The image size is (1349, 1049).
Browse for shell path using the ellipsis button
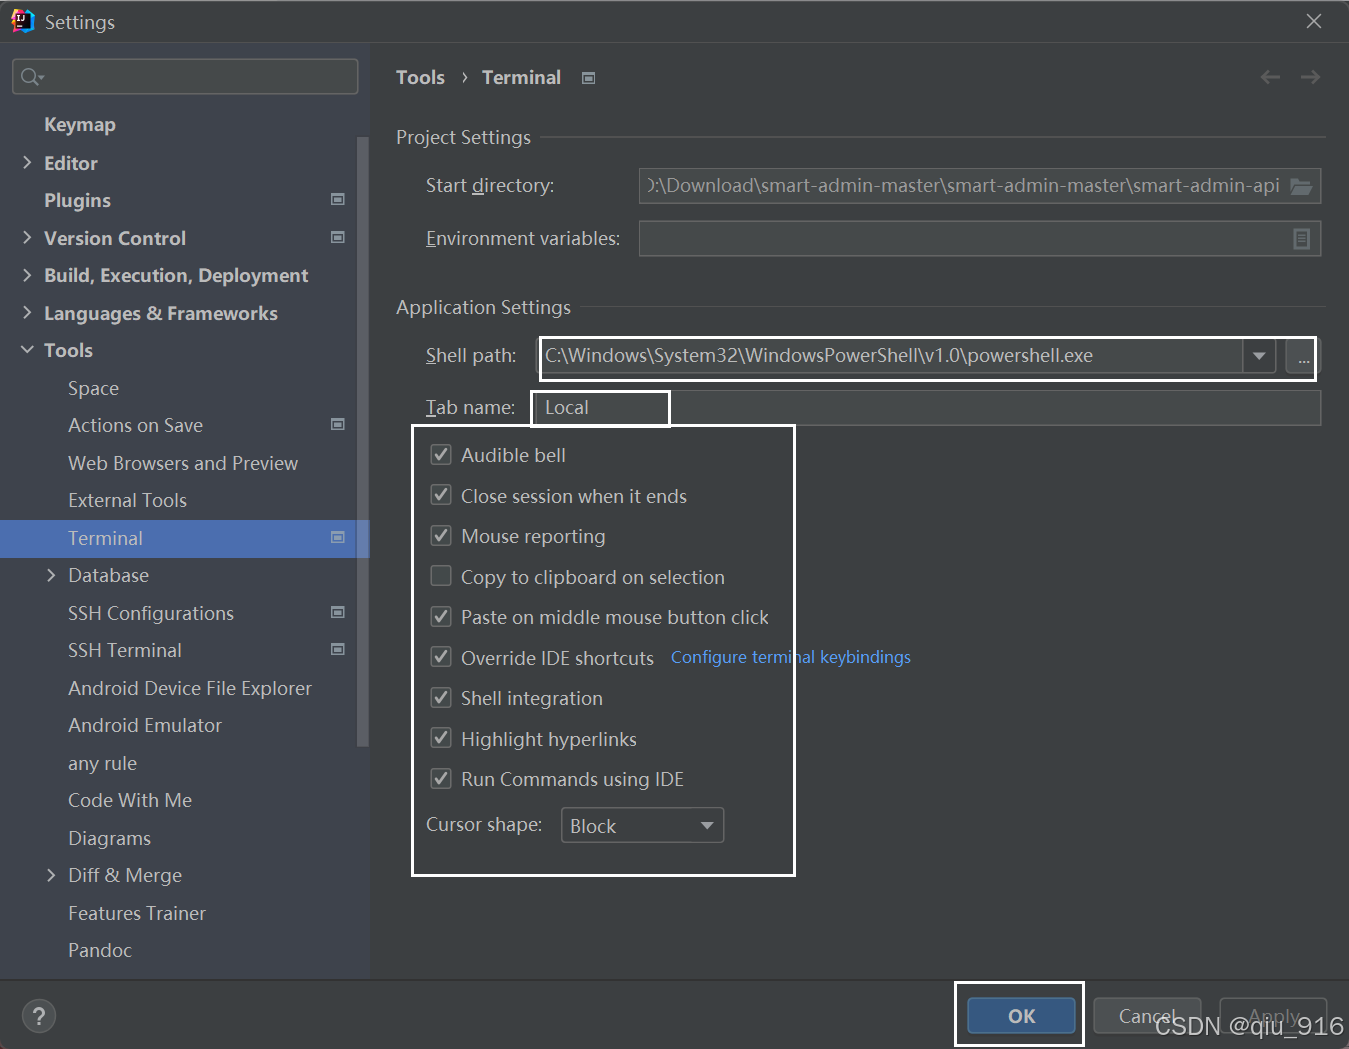coord(1301,357)
